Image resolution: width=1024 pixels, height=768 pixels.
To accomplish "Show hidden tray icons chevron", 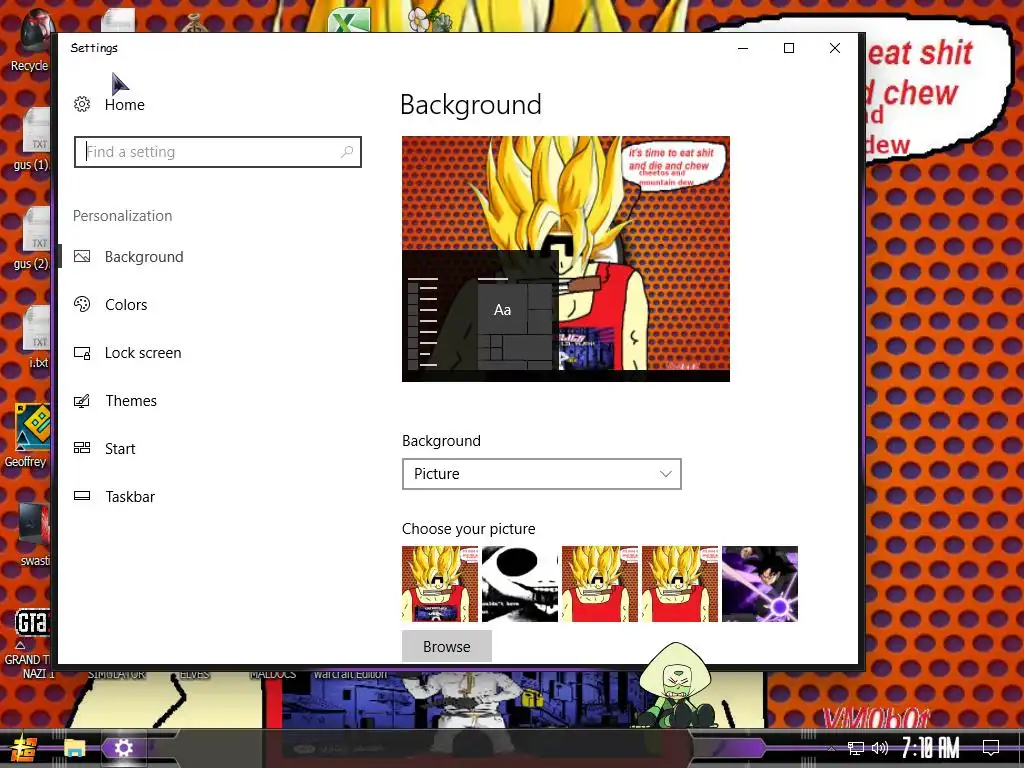I will pos(831,748).
